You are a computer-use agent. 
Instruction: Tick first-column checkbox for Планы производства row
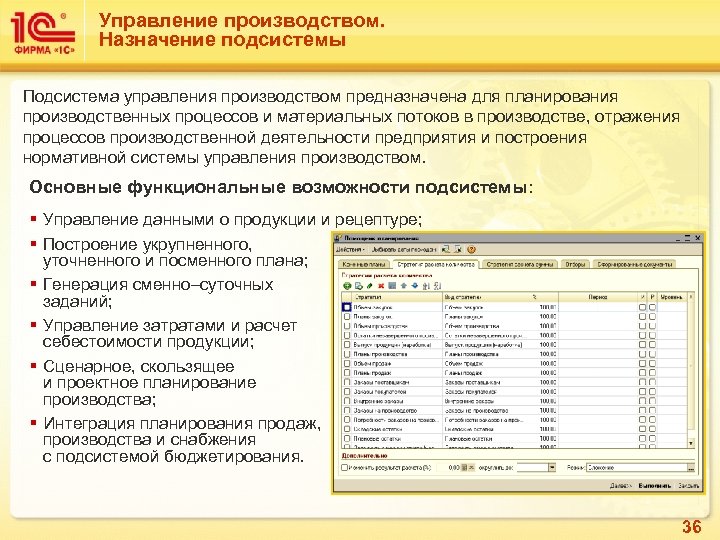tap(347, 354)
